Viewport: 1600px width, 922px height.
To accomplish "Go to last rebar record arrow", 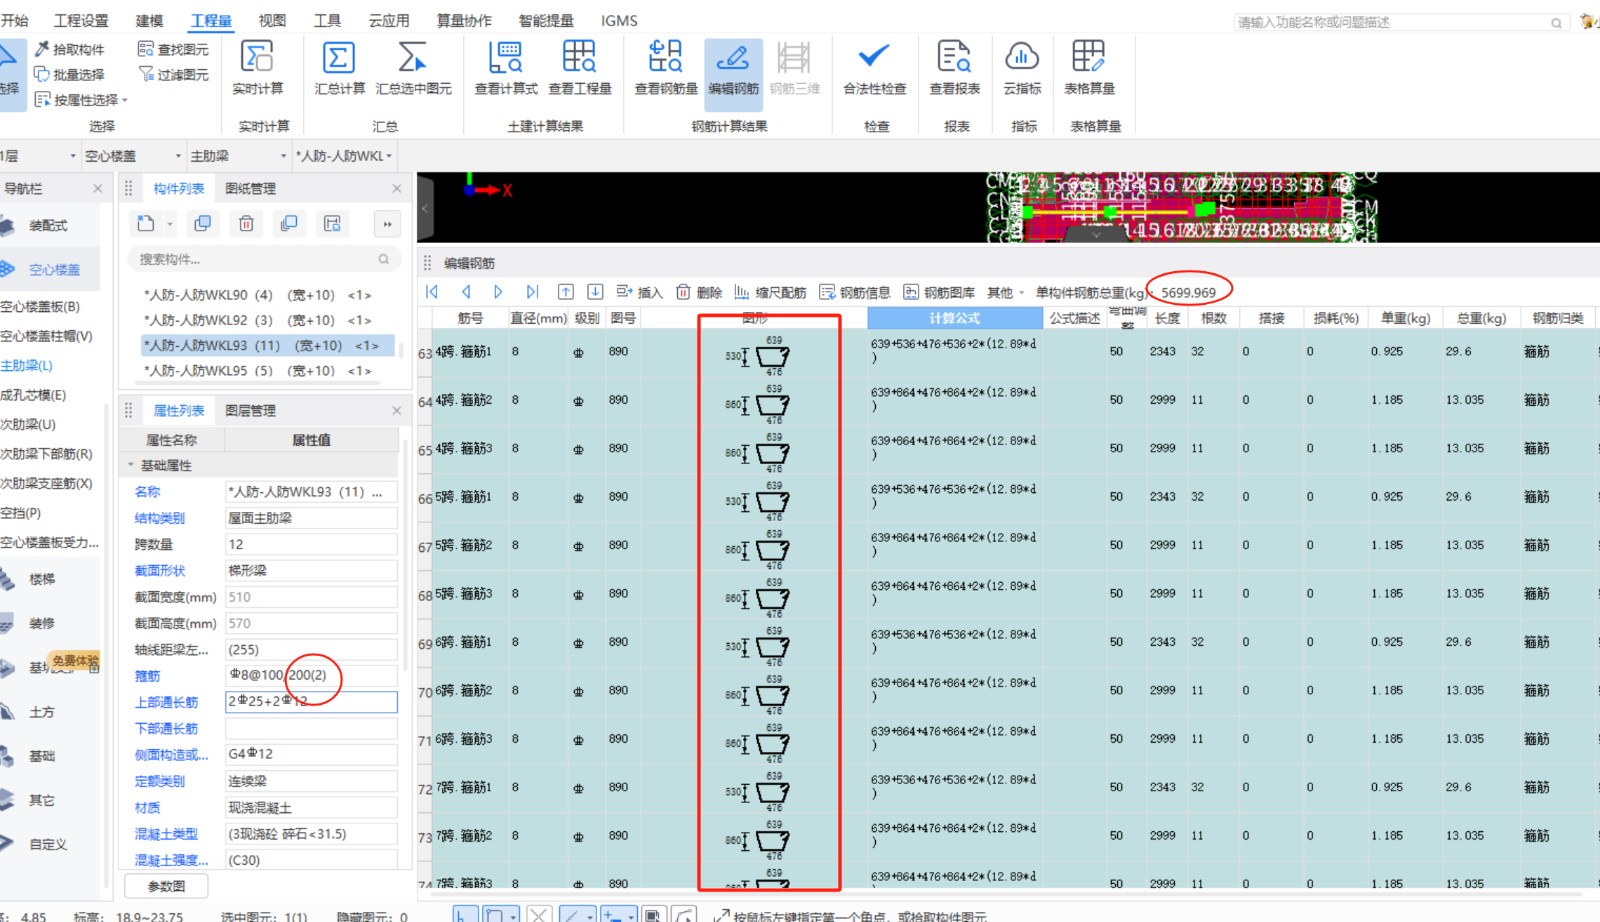I will 532,292.
